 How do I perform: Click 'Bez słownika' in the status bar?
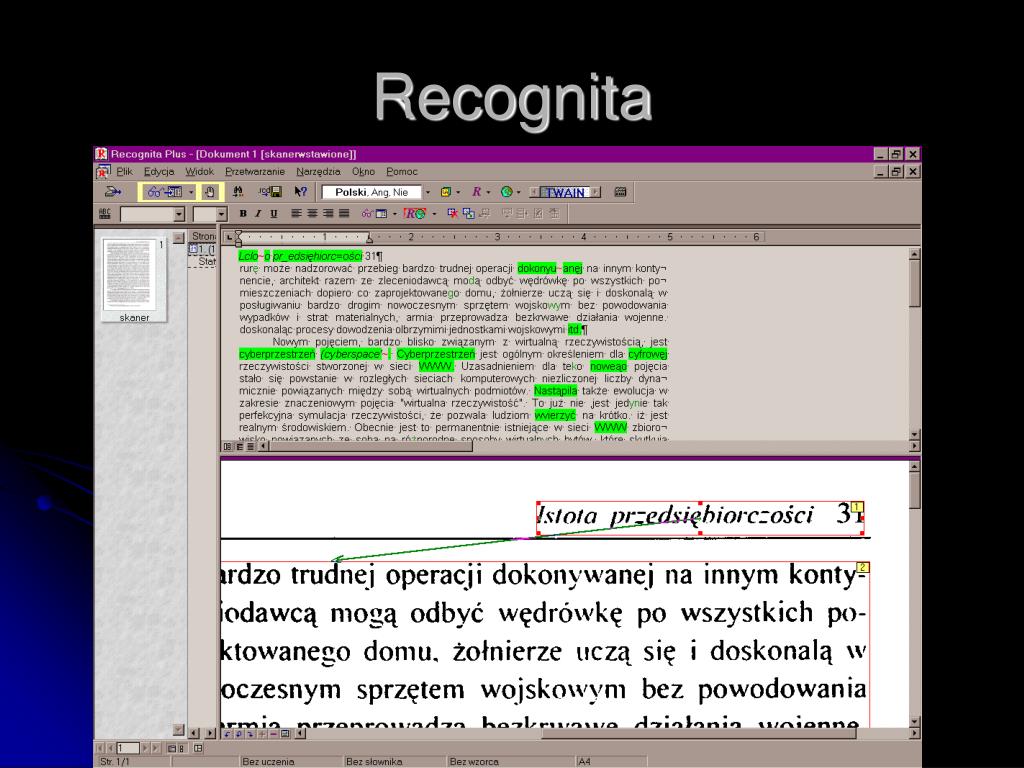point(374,761)
